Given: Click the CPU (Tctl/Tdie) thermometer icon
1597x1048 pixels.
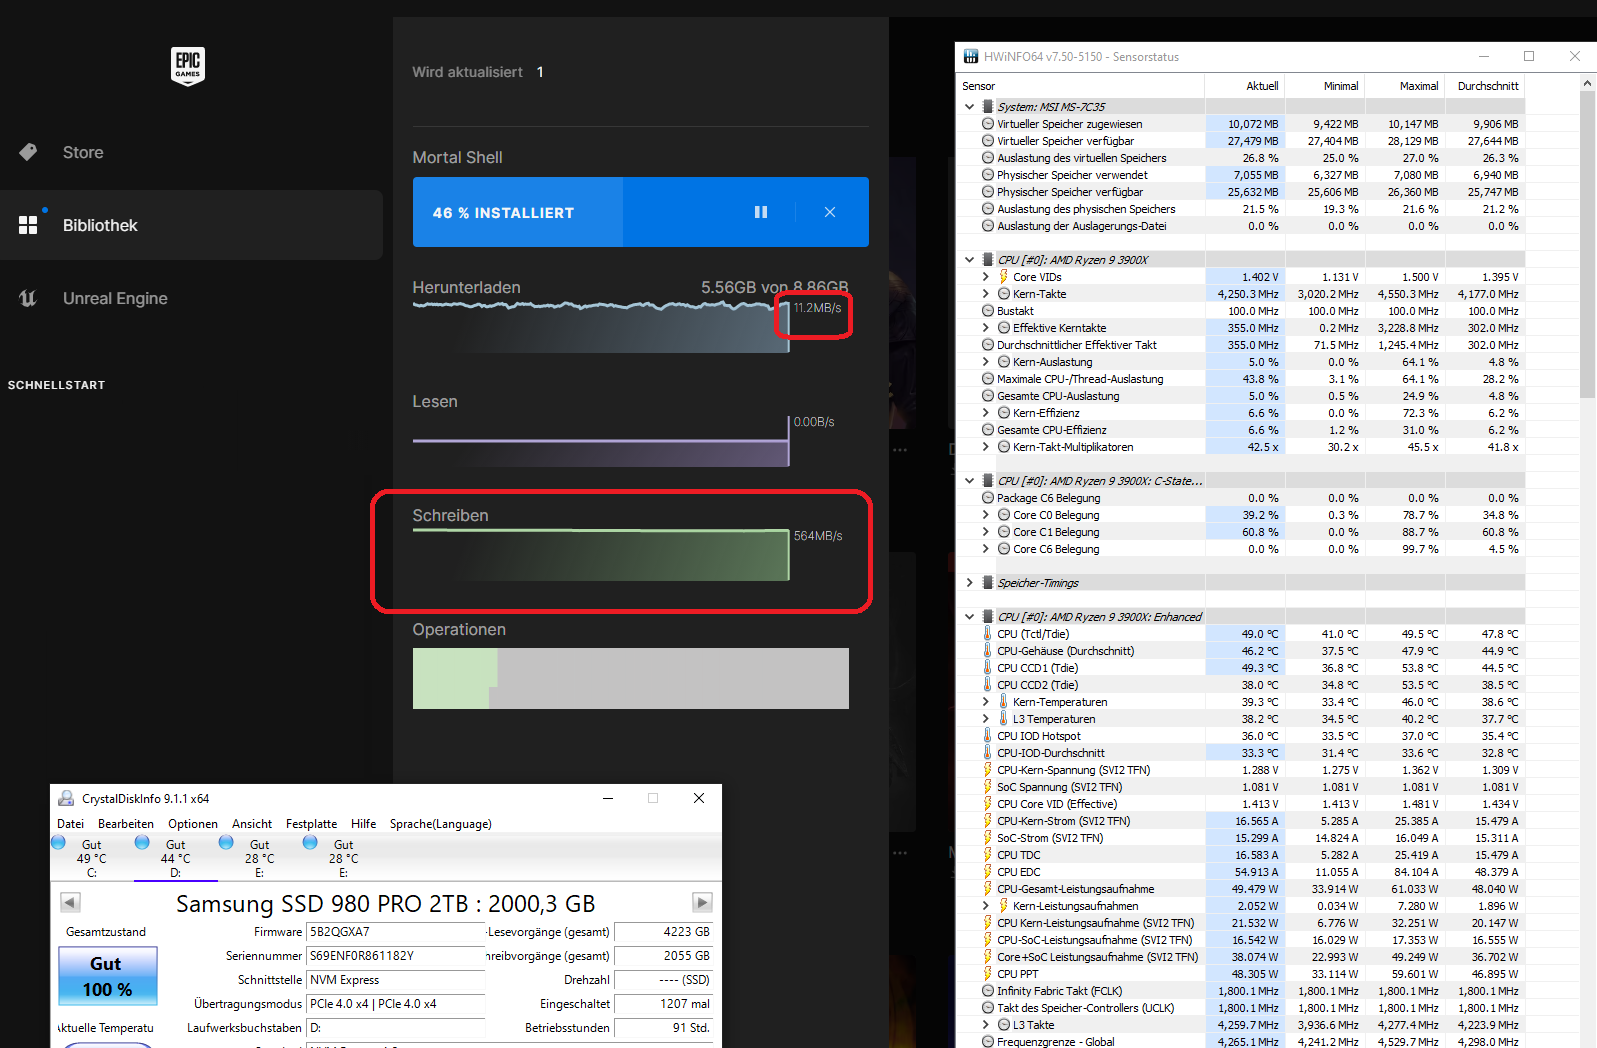Looking at the screenshot, I should point(987,634).
